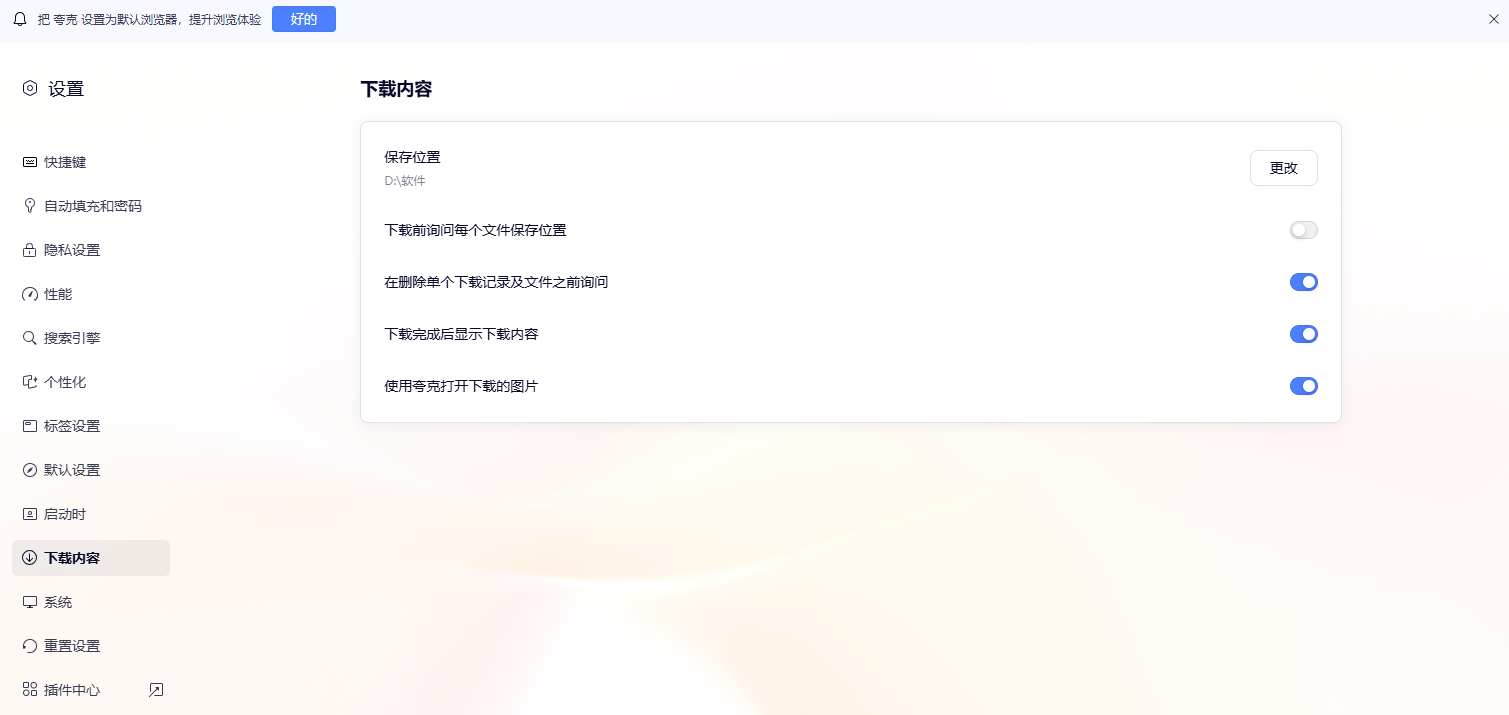The width and height of the screenshot is (1509, 715).
Task: Select 下载内容 sidebar item
Action: pos(91,558)
